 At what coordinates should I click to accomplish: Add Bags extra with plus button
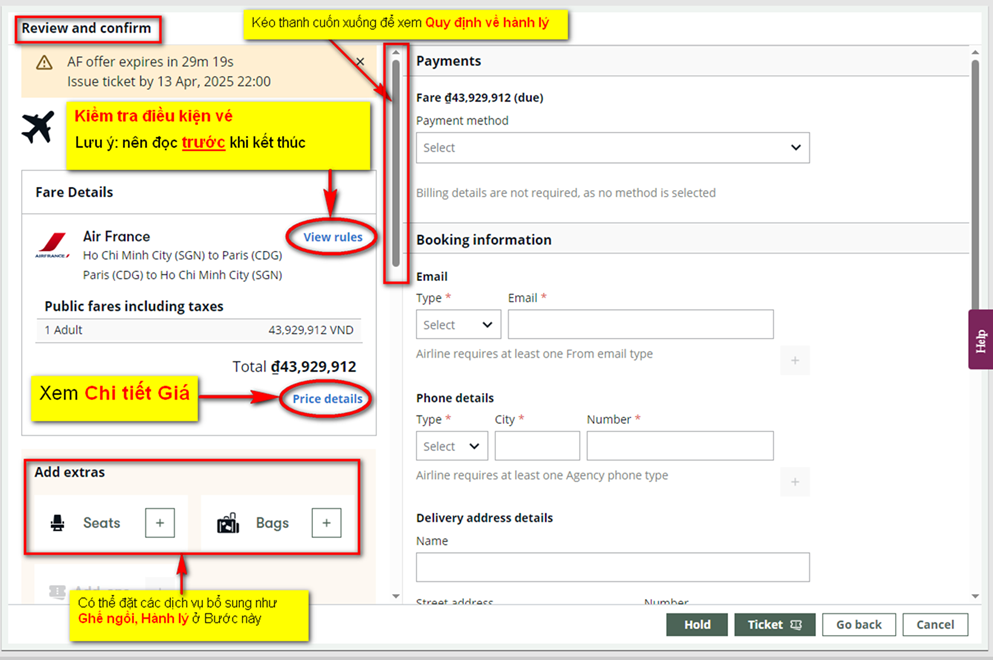point(326,523)
